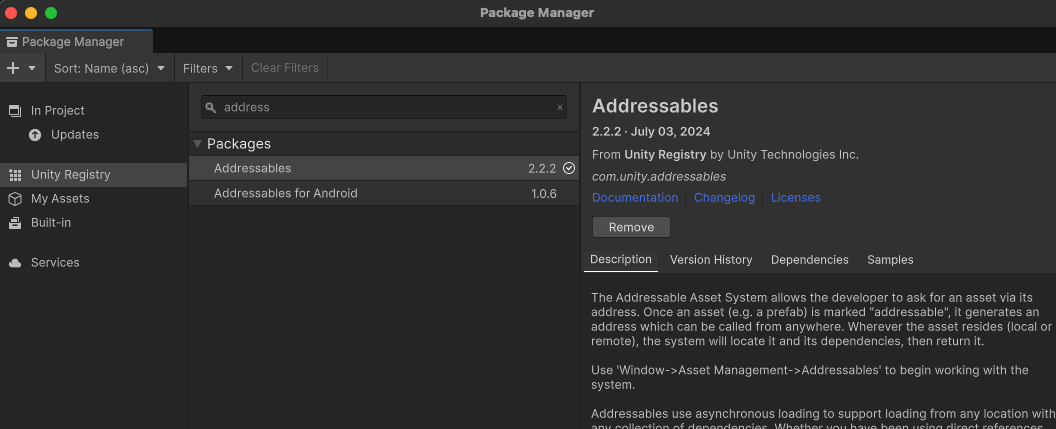
Task: Click the Services cloud icon
Action: click(x=15, y=263)
